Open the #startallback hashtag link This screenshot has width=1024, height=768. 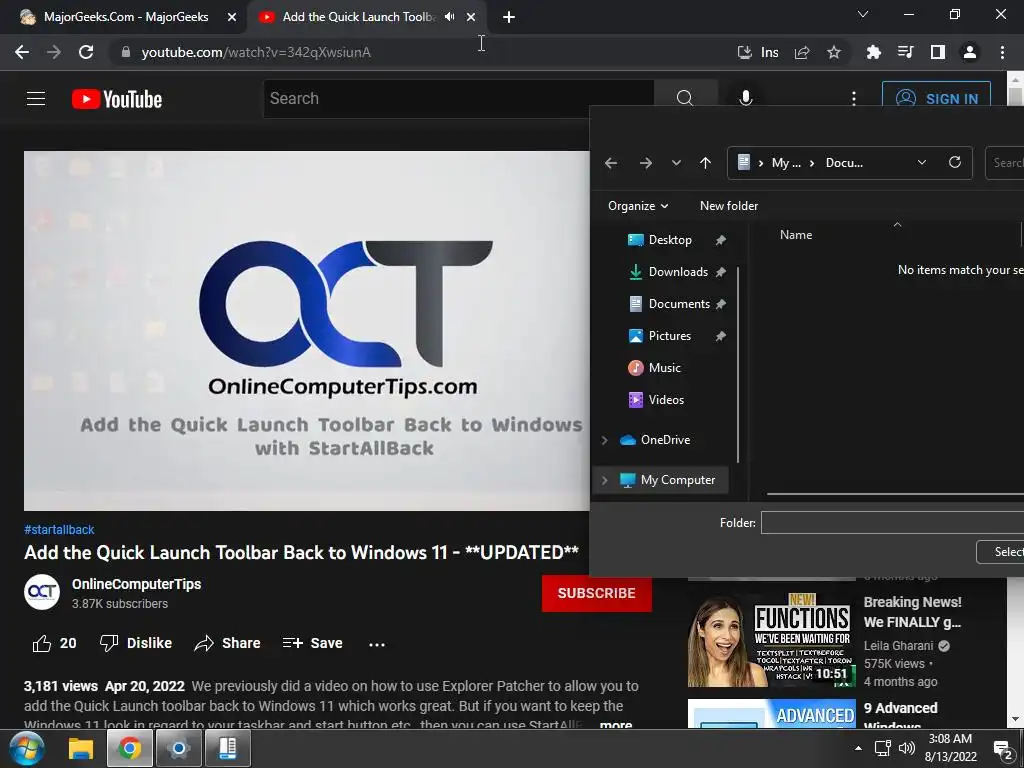(x=59, y=530)
